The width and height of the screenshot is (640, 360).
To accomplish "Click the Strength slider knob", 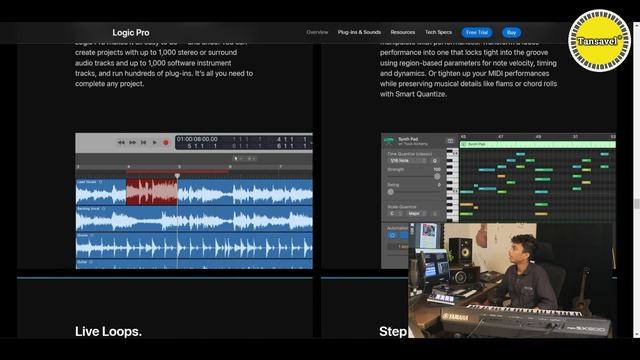I will (x=437, y=176).
